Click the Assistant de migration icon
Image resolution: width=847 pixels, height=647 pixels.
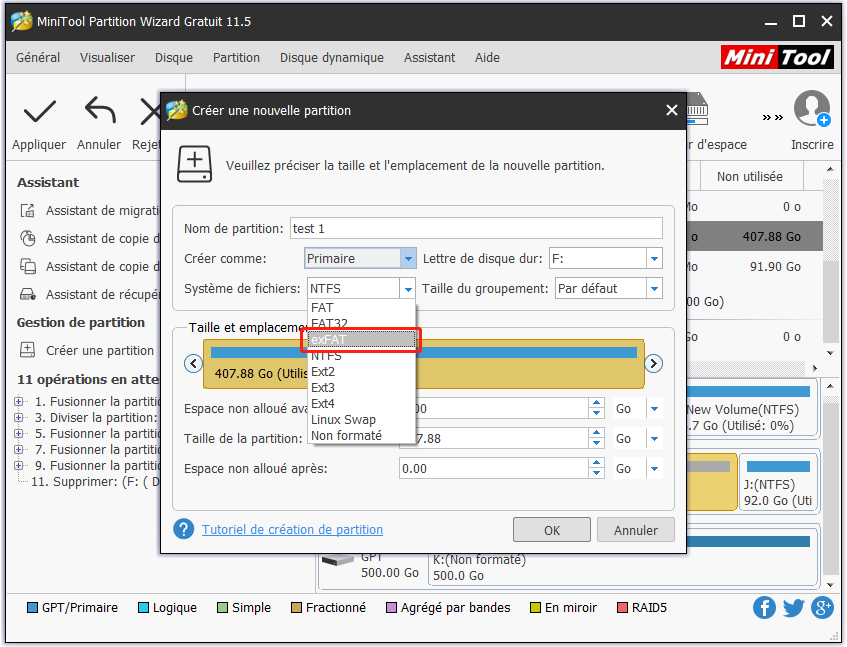pyautogui.click(x=28, y=211)
